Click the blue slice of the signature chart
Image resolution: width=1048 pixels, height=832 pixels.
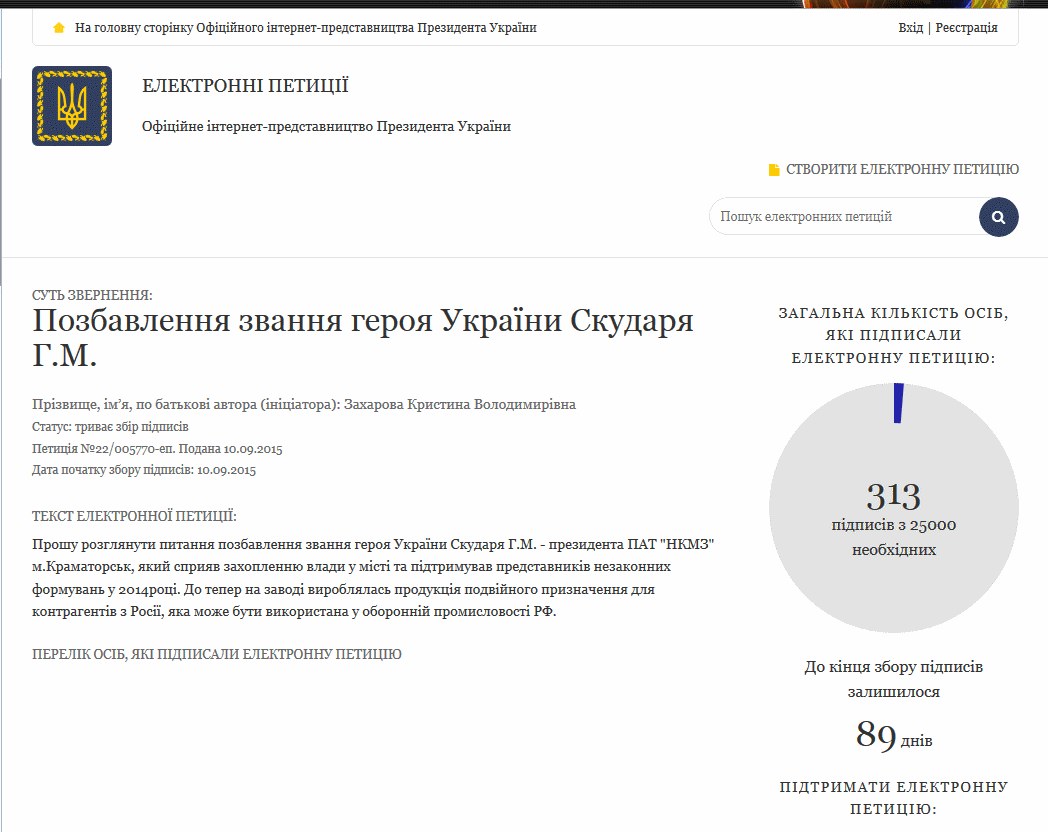click(898, 403)
